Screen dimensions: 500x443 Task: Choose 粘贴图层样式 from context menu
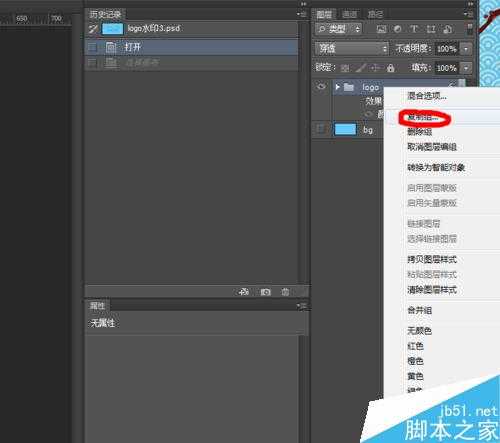click(x=432, y=275)
